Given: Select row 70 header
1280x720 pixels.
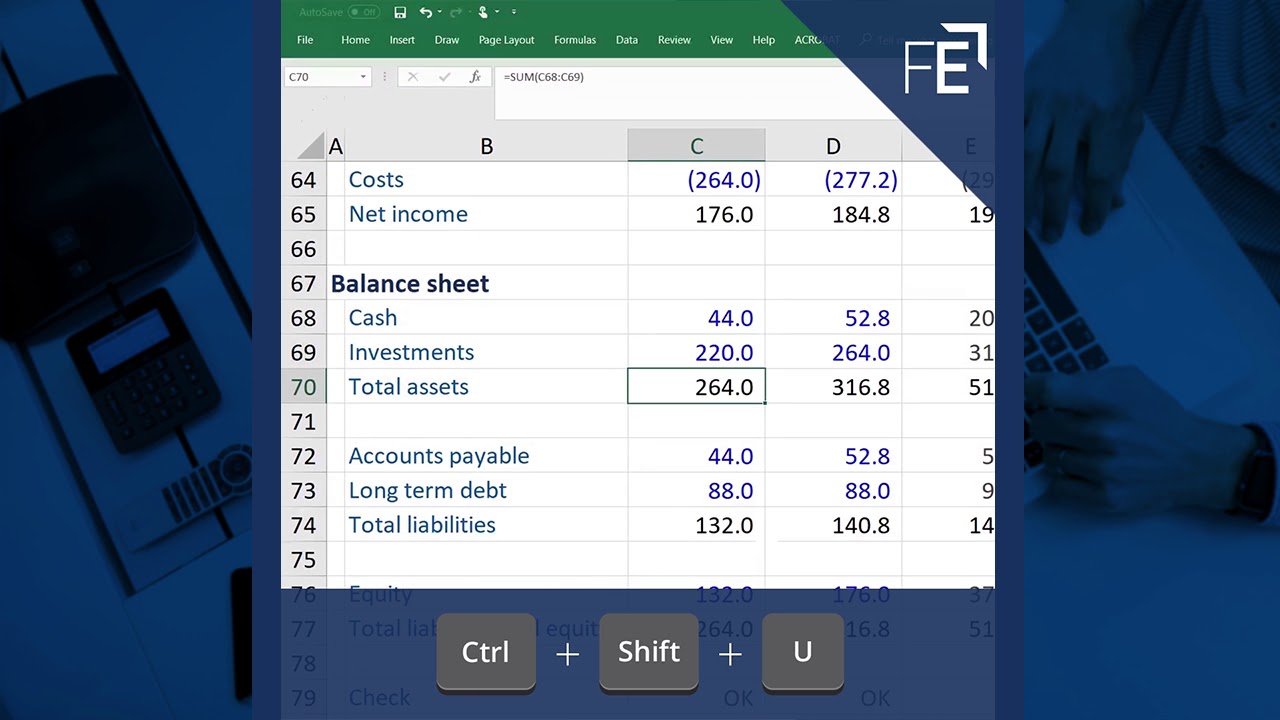Looking at the screenshot, I should (x=304, y=387).
